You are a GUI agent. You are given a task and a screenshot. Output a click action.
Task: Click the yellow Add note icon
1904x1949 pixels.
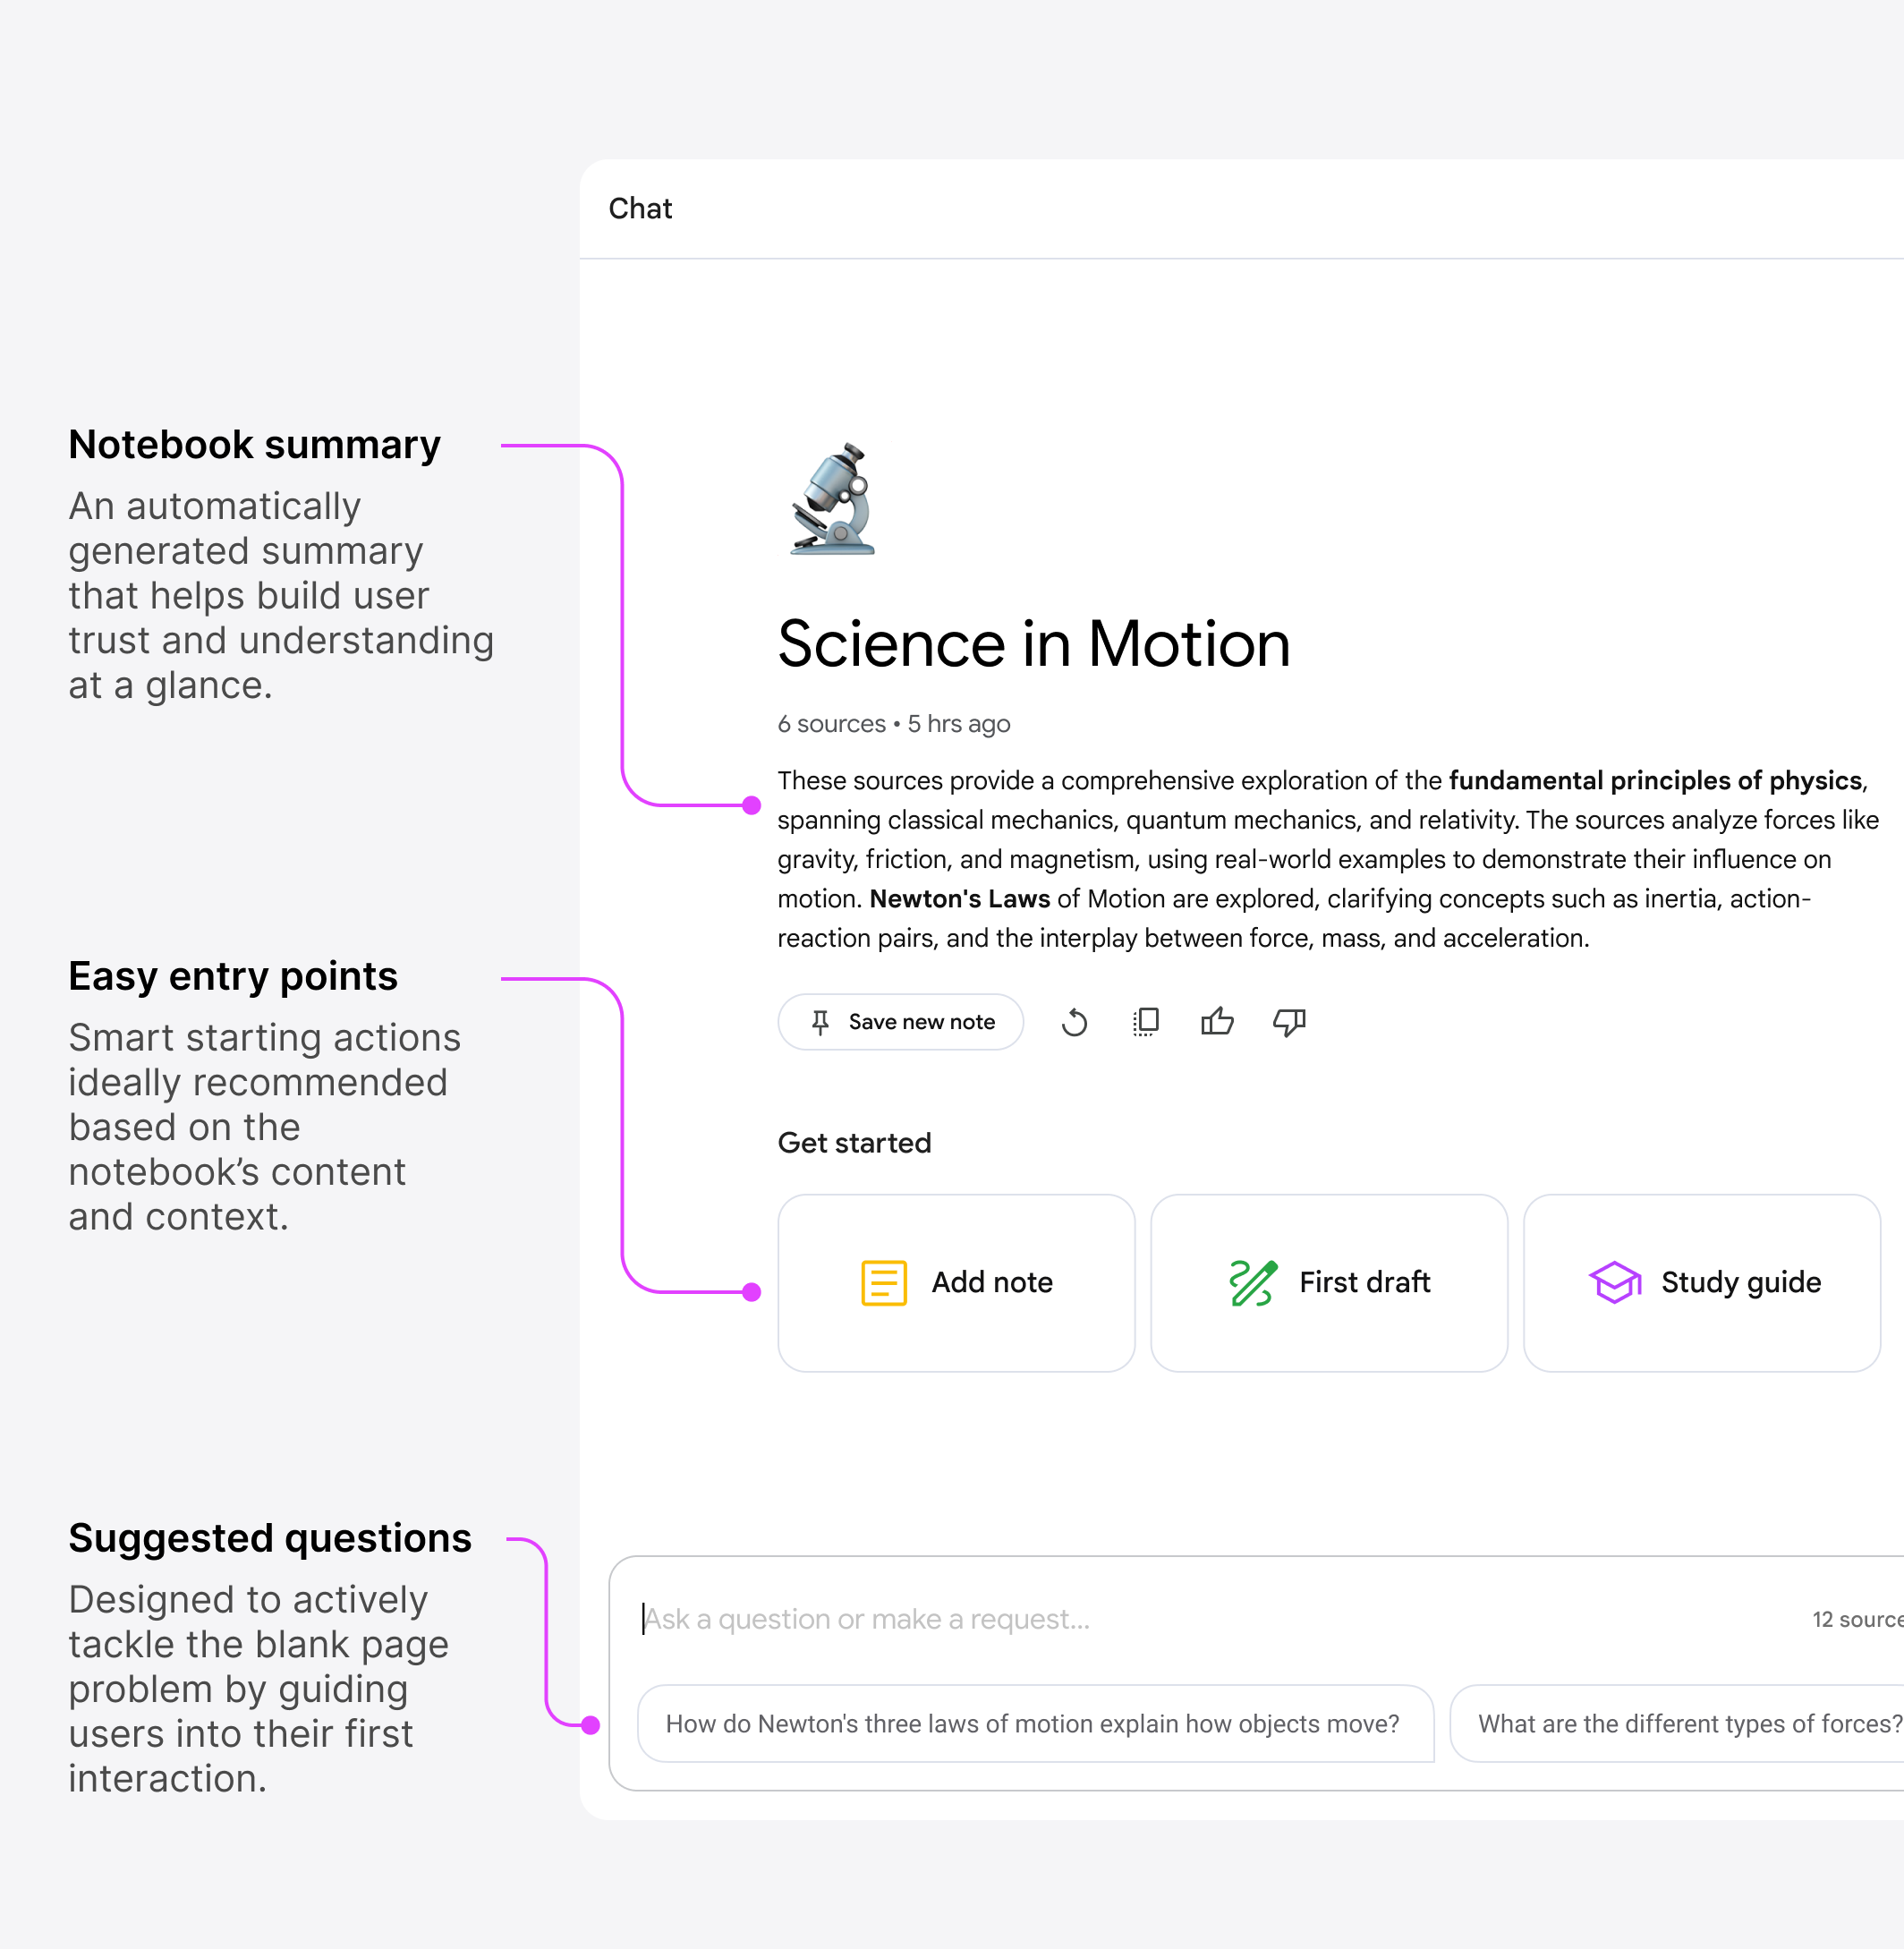tap(884, 1283)
